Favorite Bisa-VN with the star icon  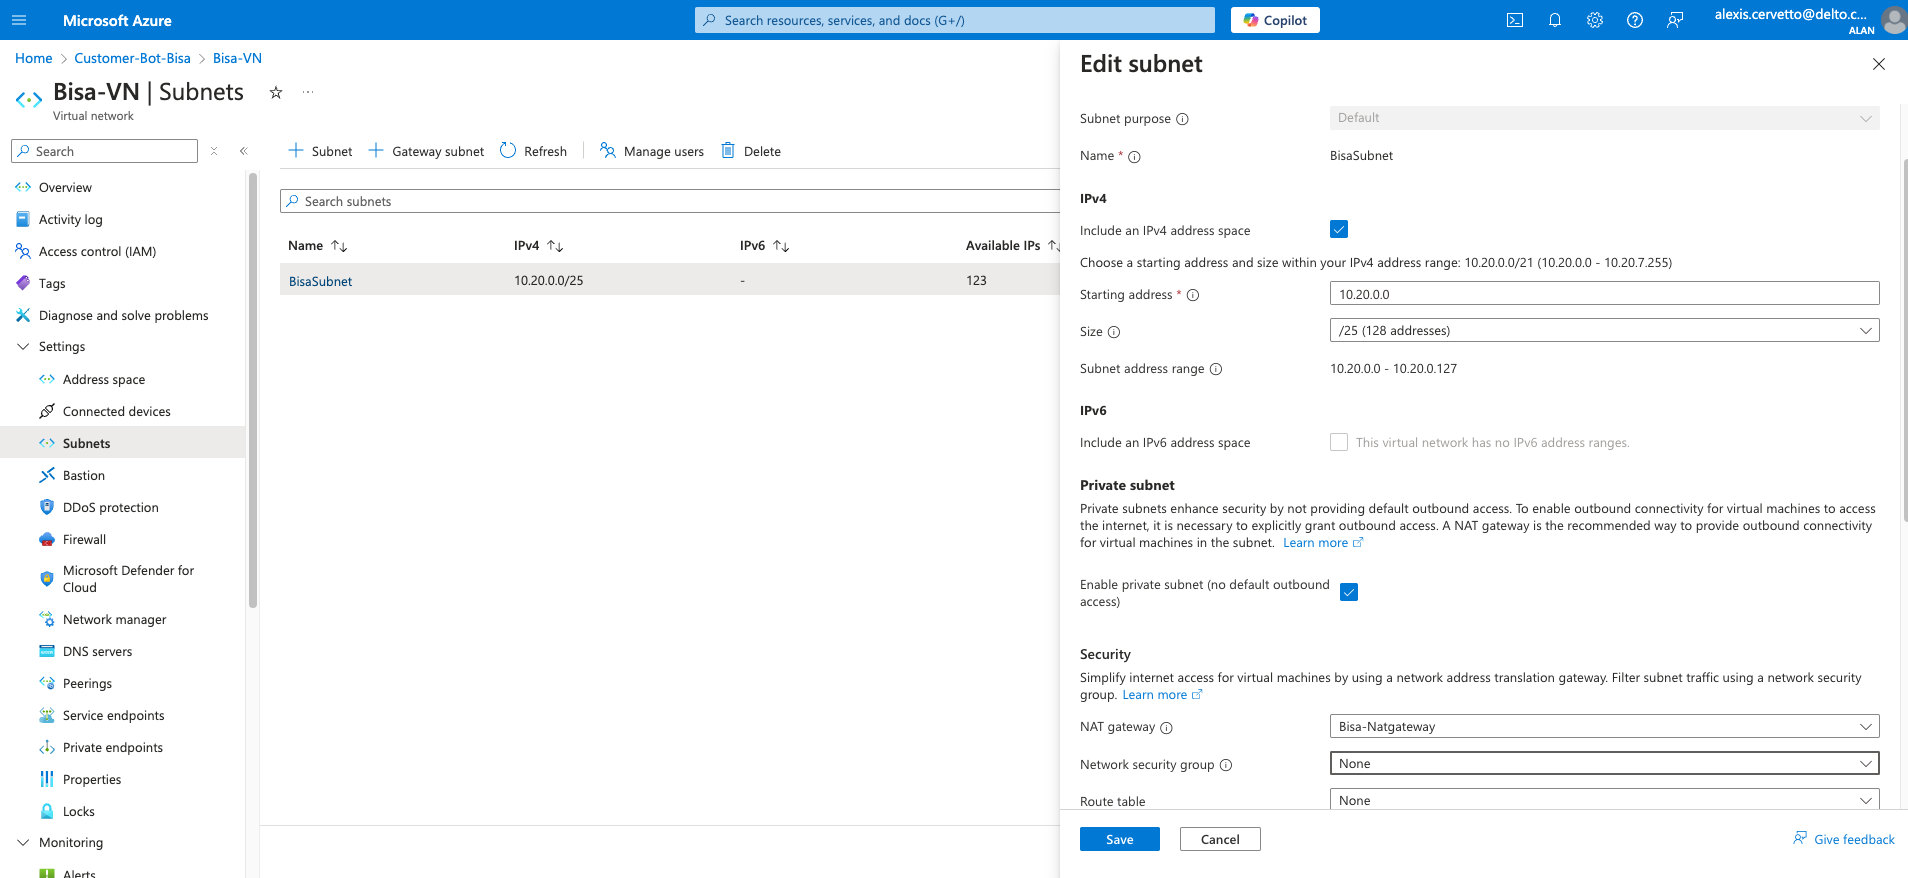tap(276, 93)
